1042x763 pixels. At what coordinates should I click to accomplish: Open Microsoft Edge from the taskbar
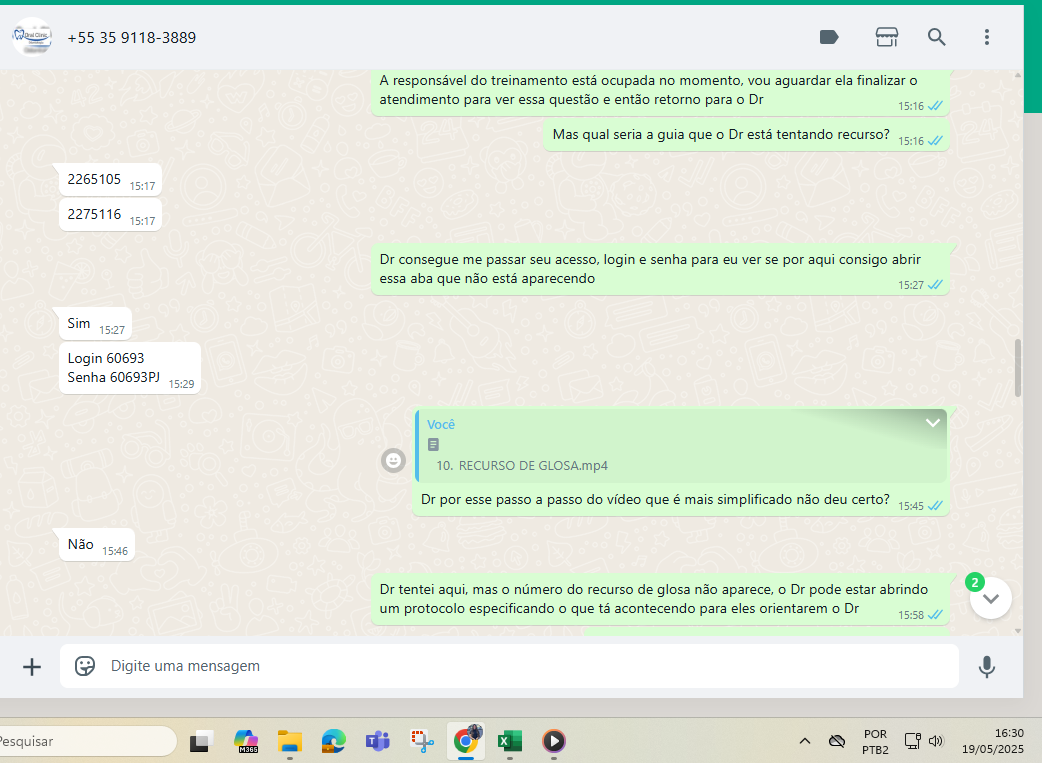334,741
